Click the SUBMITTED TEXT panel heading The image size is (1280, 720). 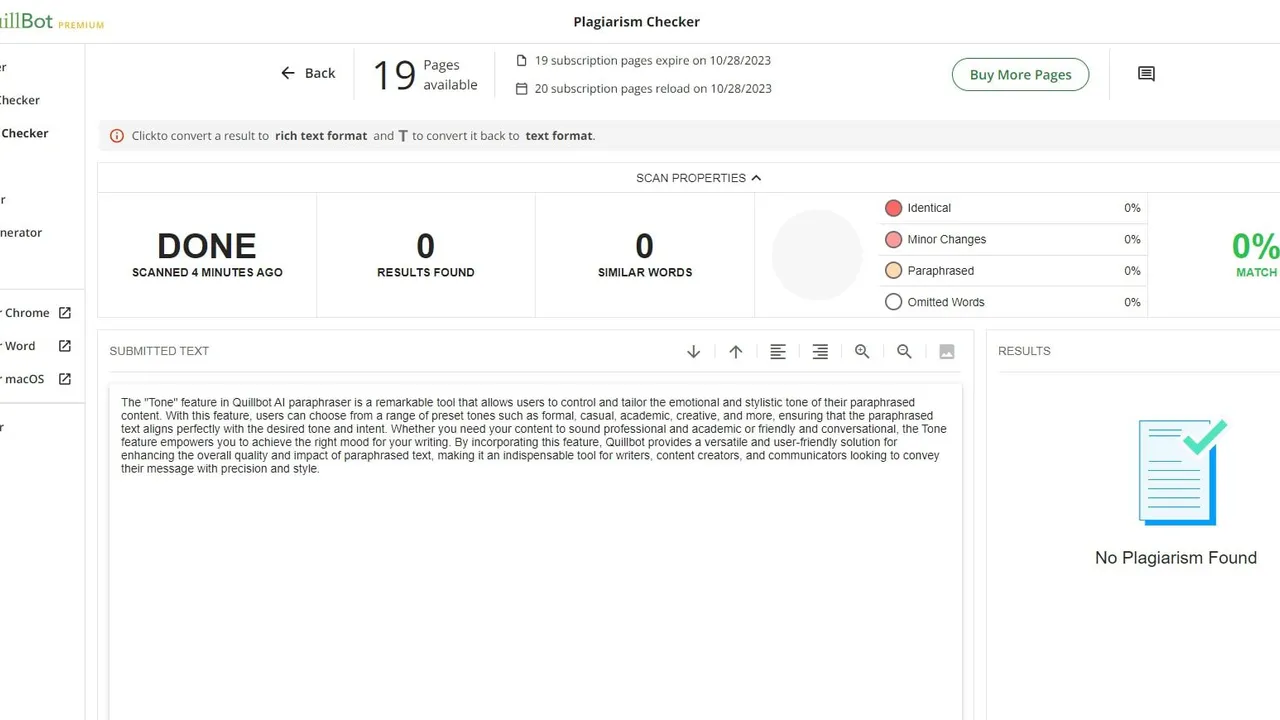point(159,351)
